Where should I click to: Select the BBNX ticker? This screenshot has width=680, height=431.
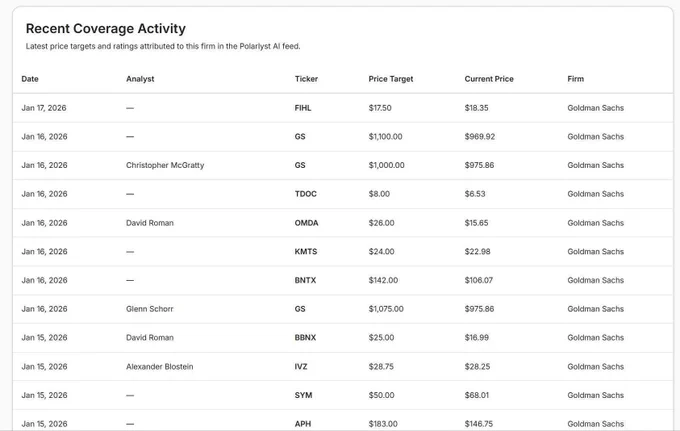[305, 337]
